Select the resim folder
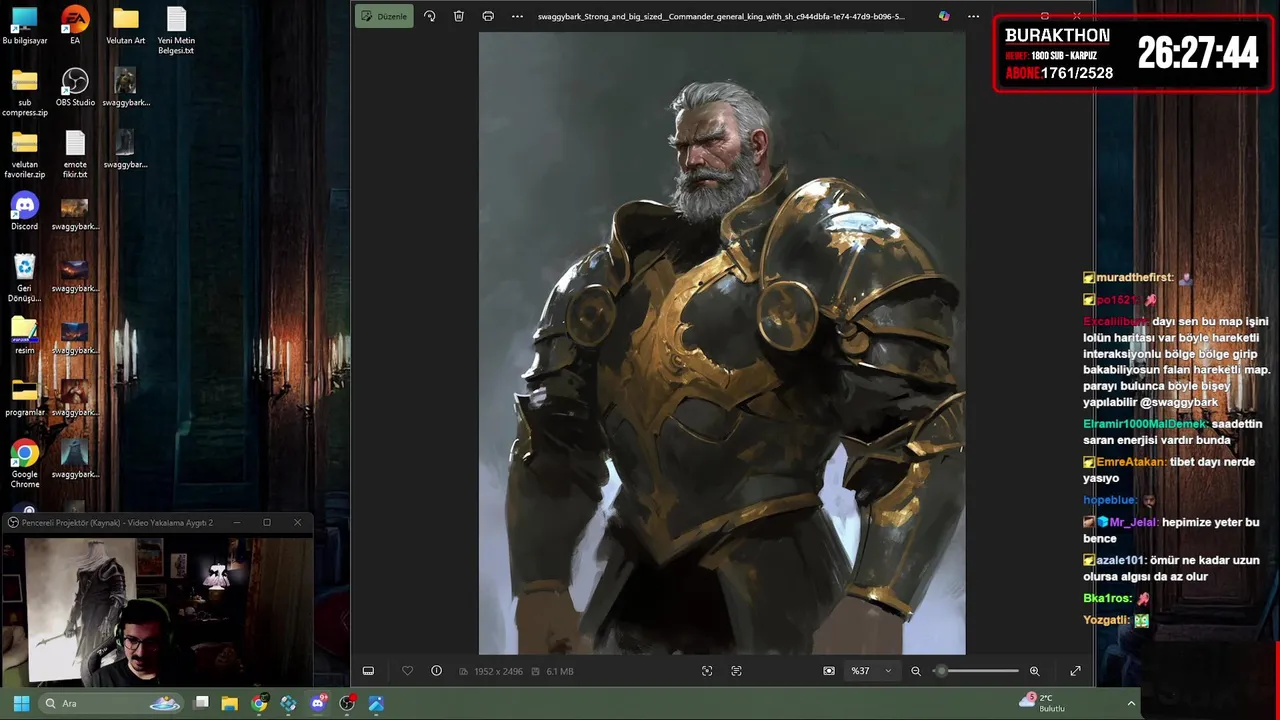Screen dimensions: 1280x720 pos(25,336)
